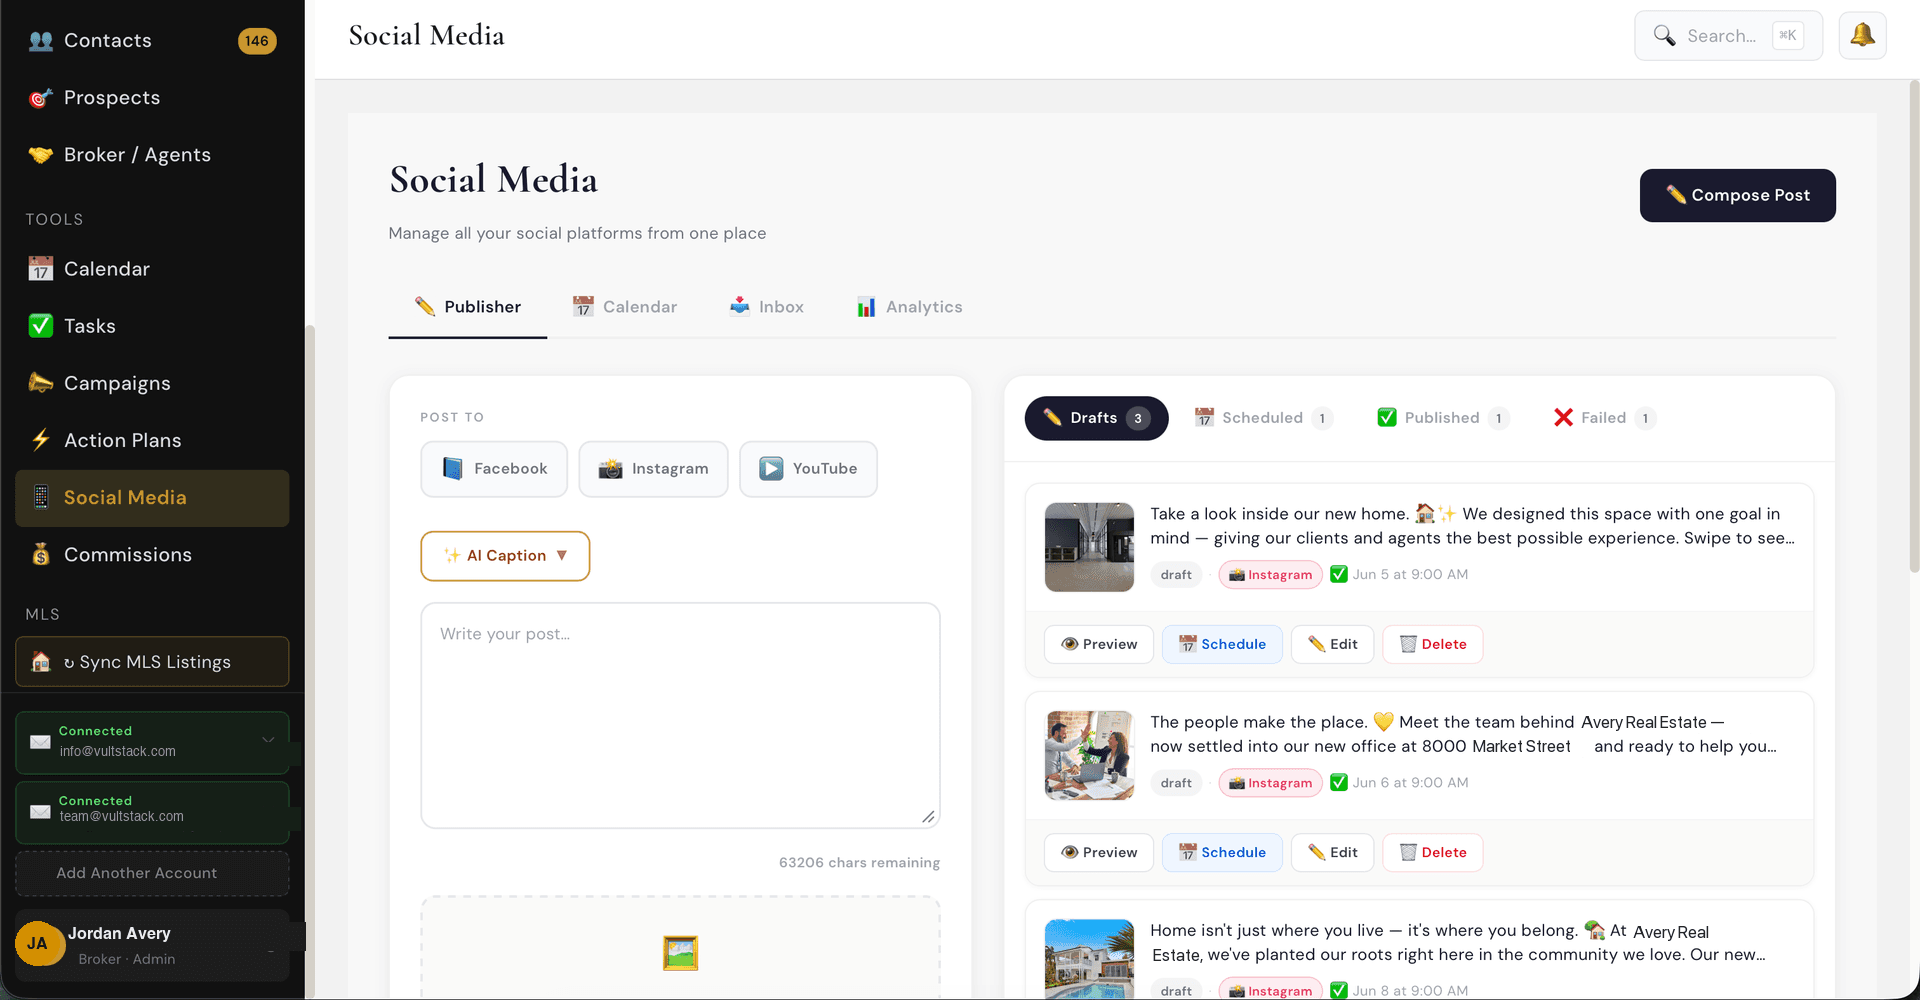1920x1000 pixels.
Task: Click the Instagram tag on the Jun 6 draft
Action: pos(1270,783)
